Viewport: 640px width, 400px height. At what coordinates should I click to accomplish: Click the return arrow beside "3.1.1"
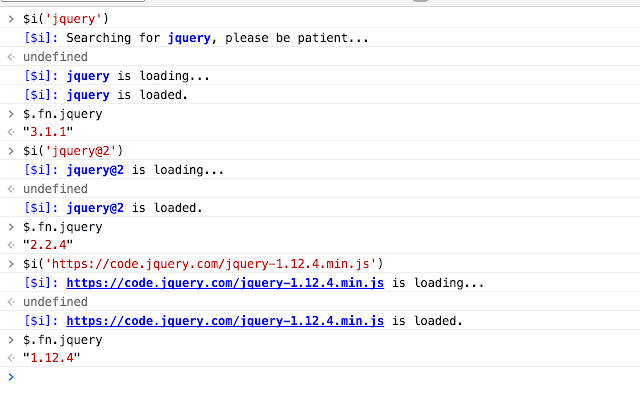click(11, 132)
